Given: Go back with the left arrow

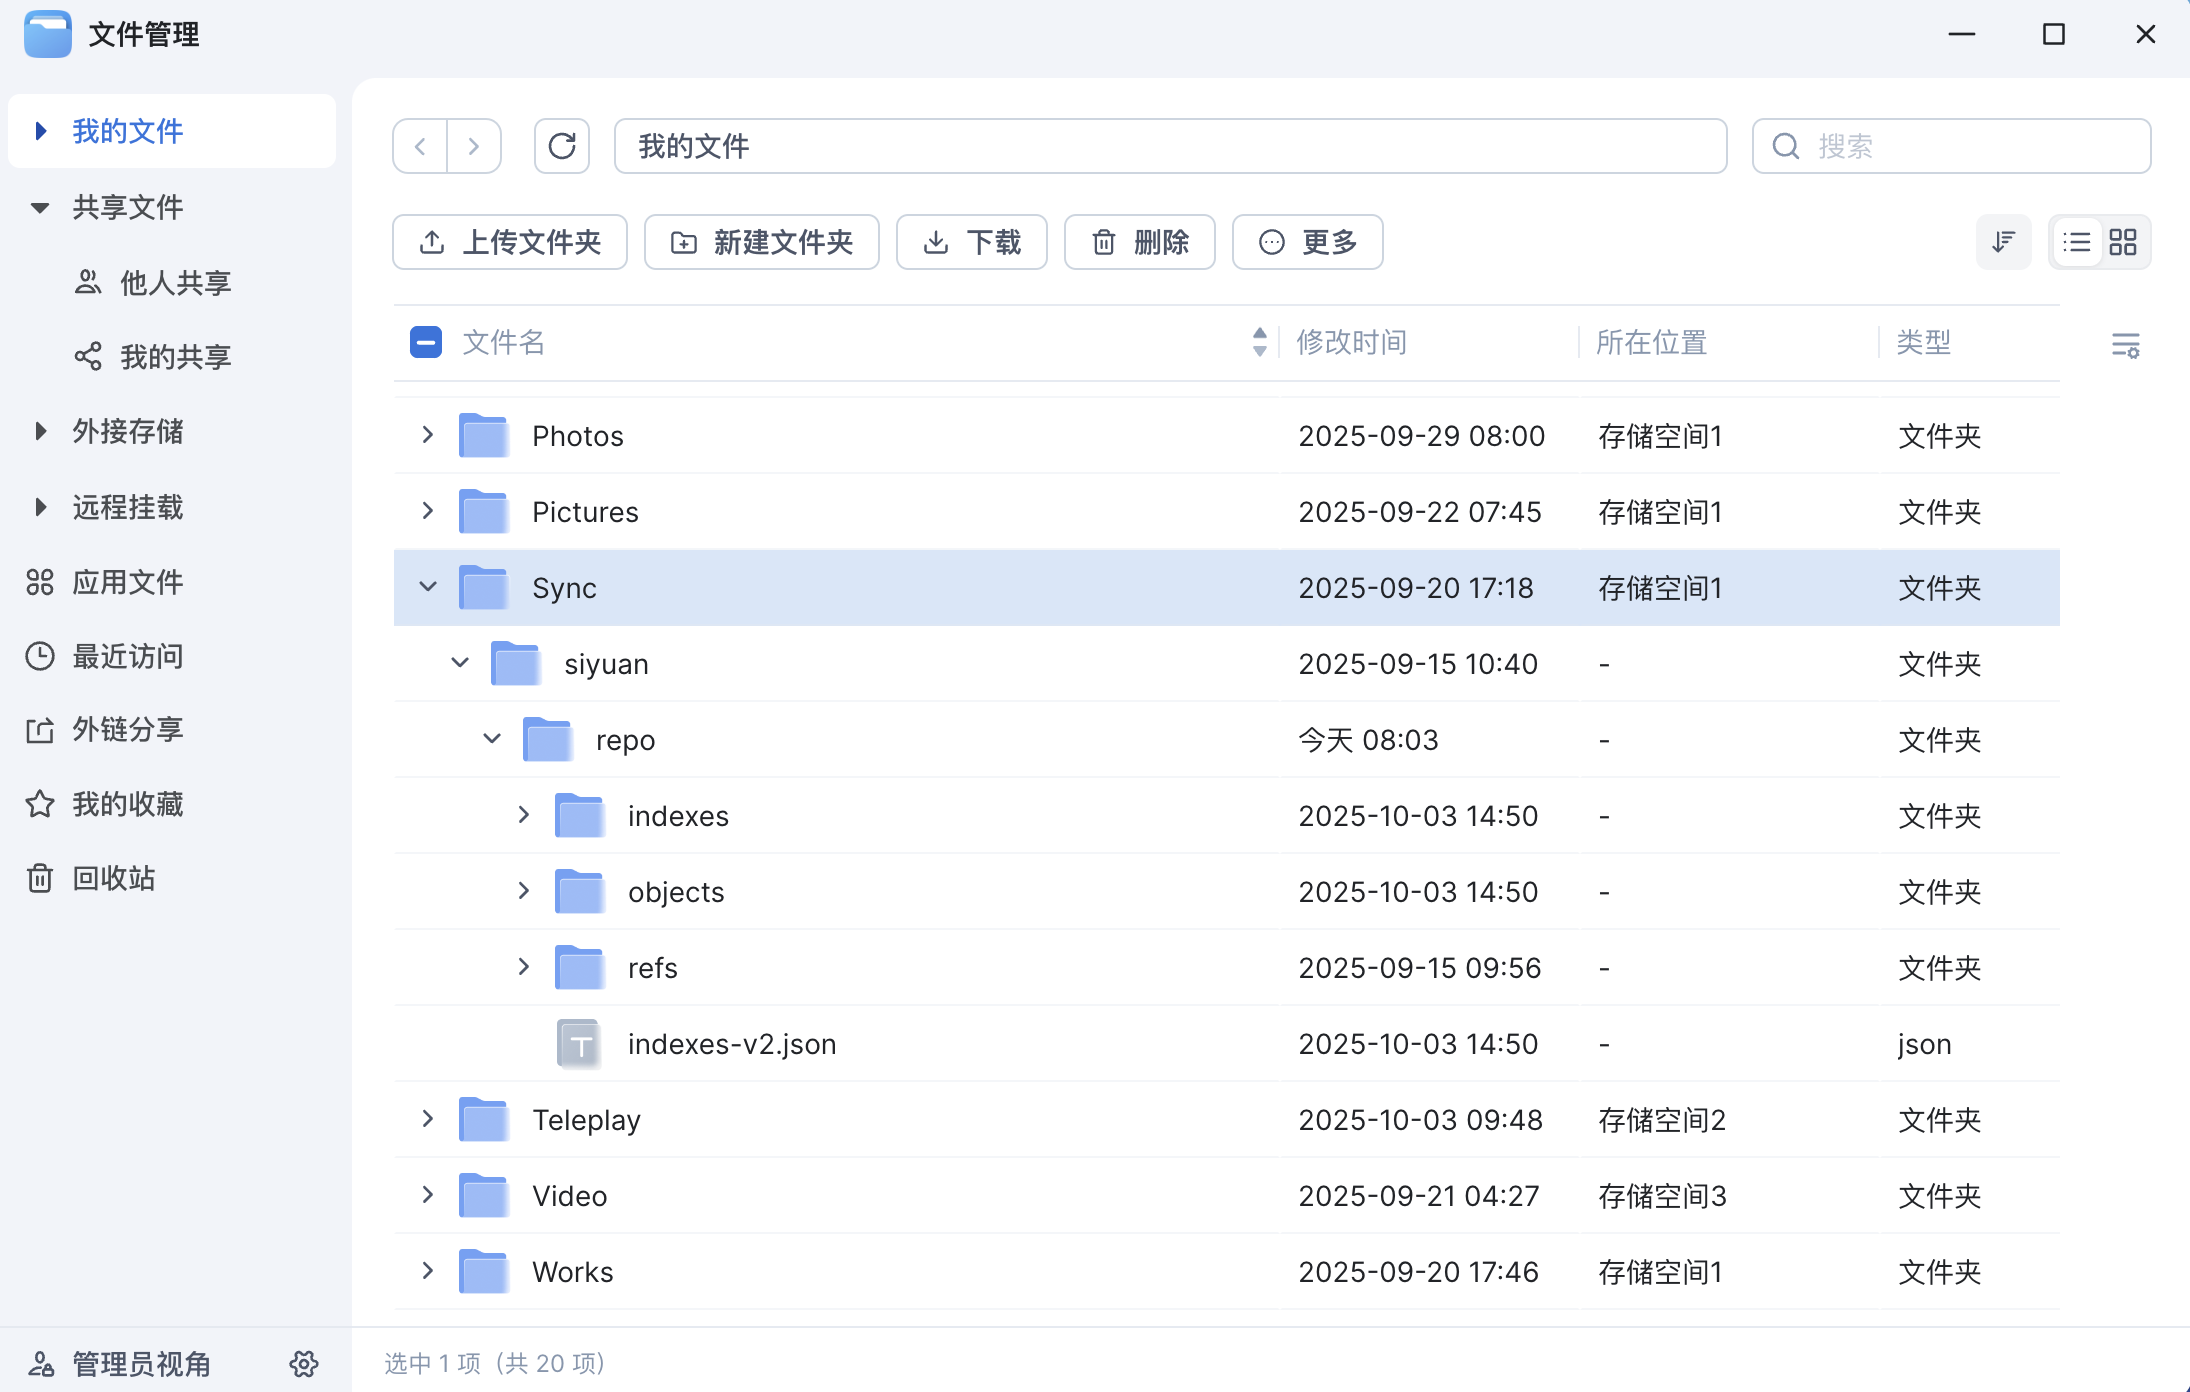Looking at the screenshot, I should 421,146.
